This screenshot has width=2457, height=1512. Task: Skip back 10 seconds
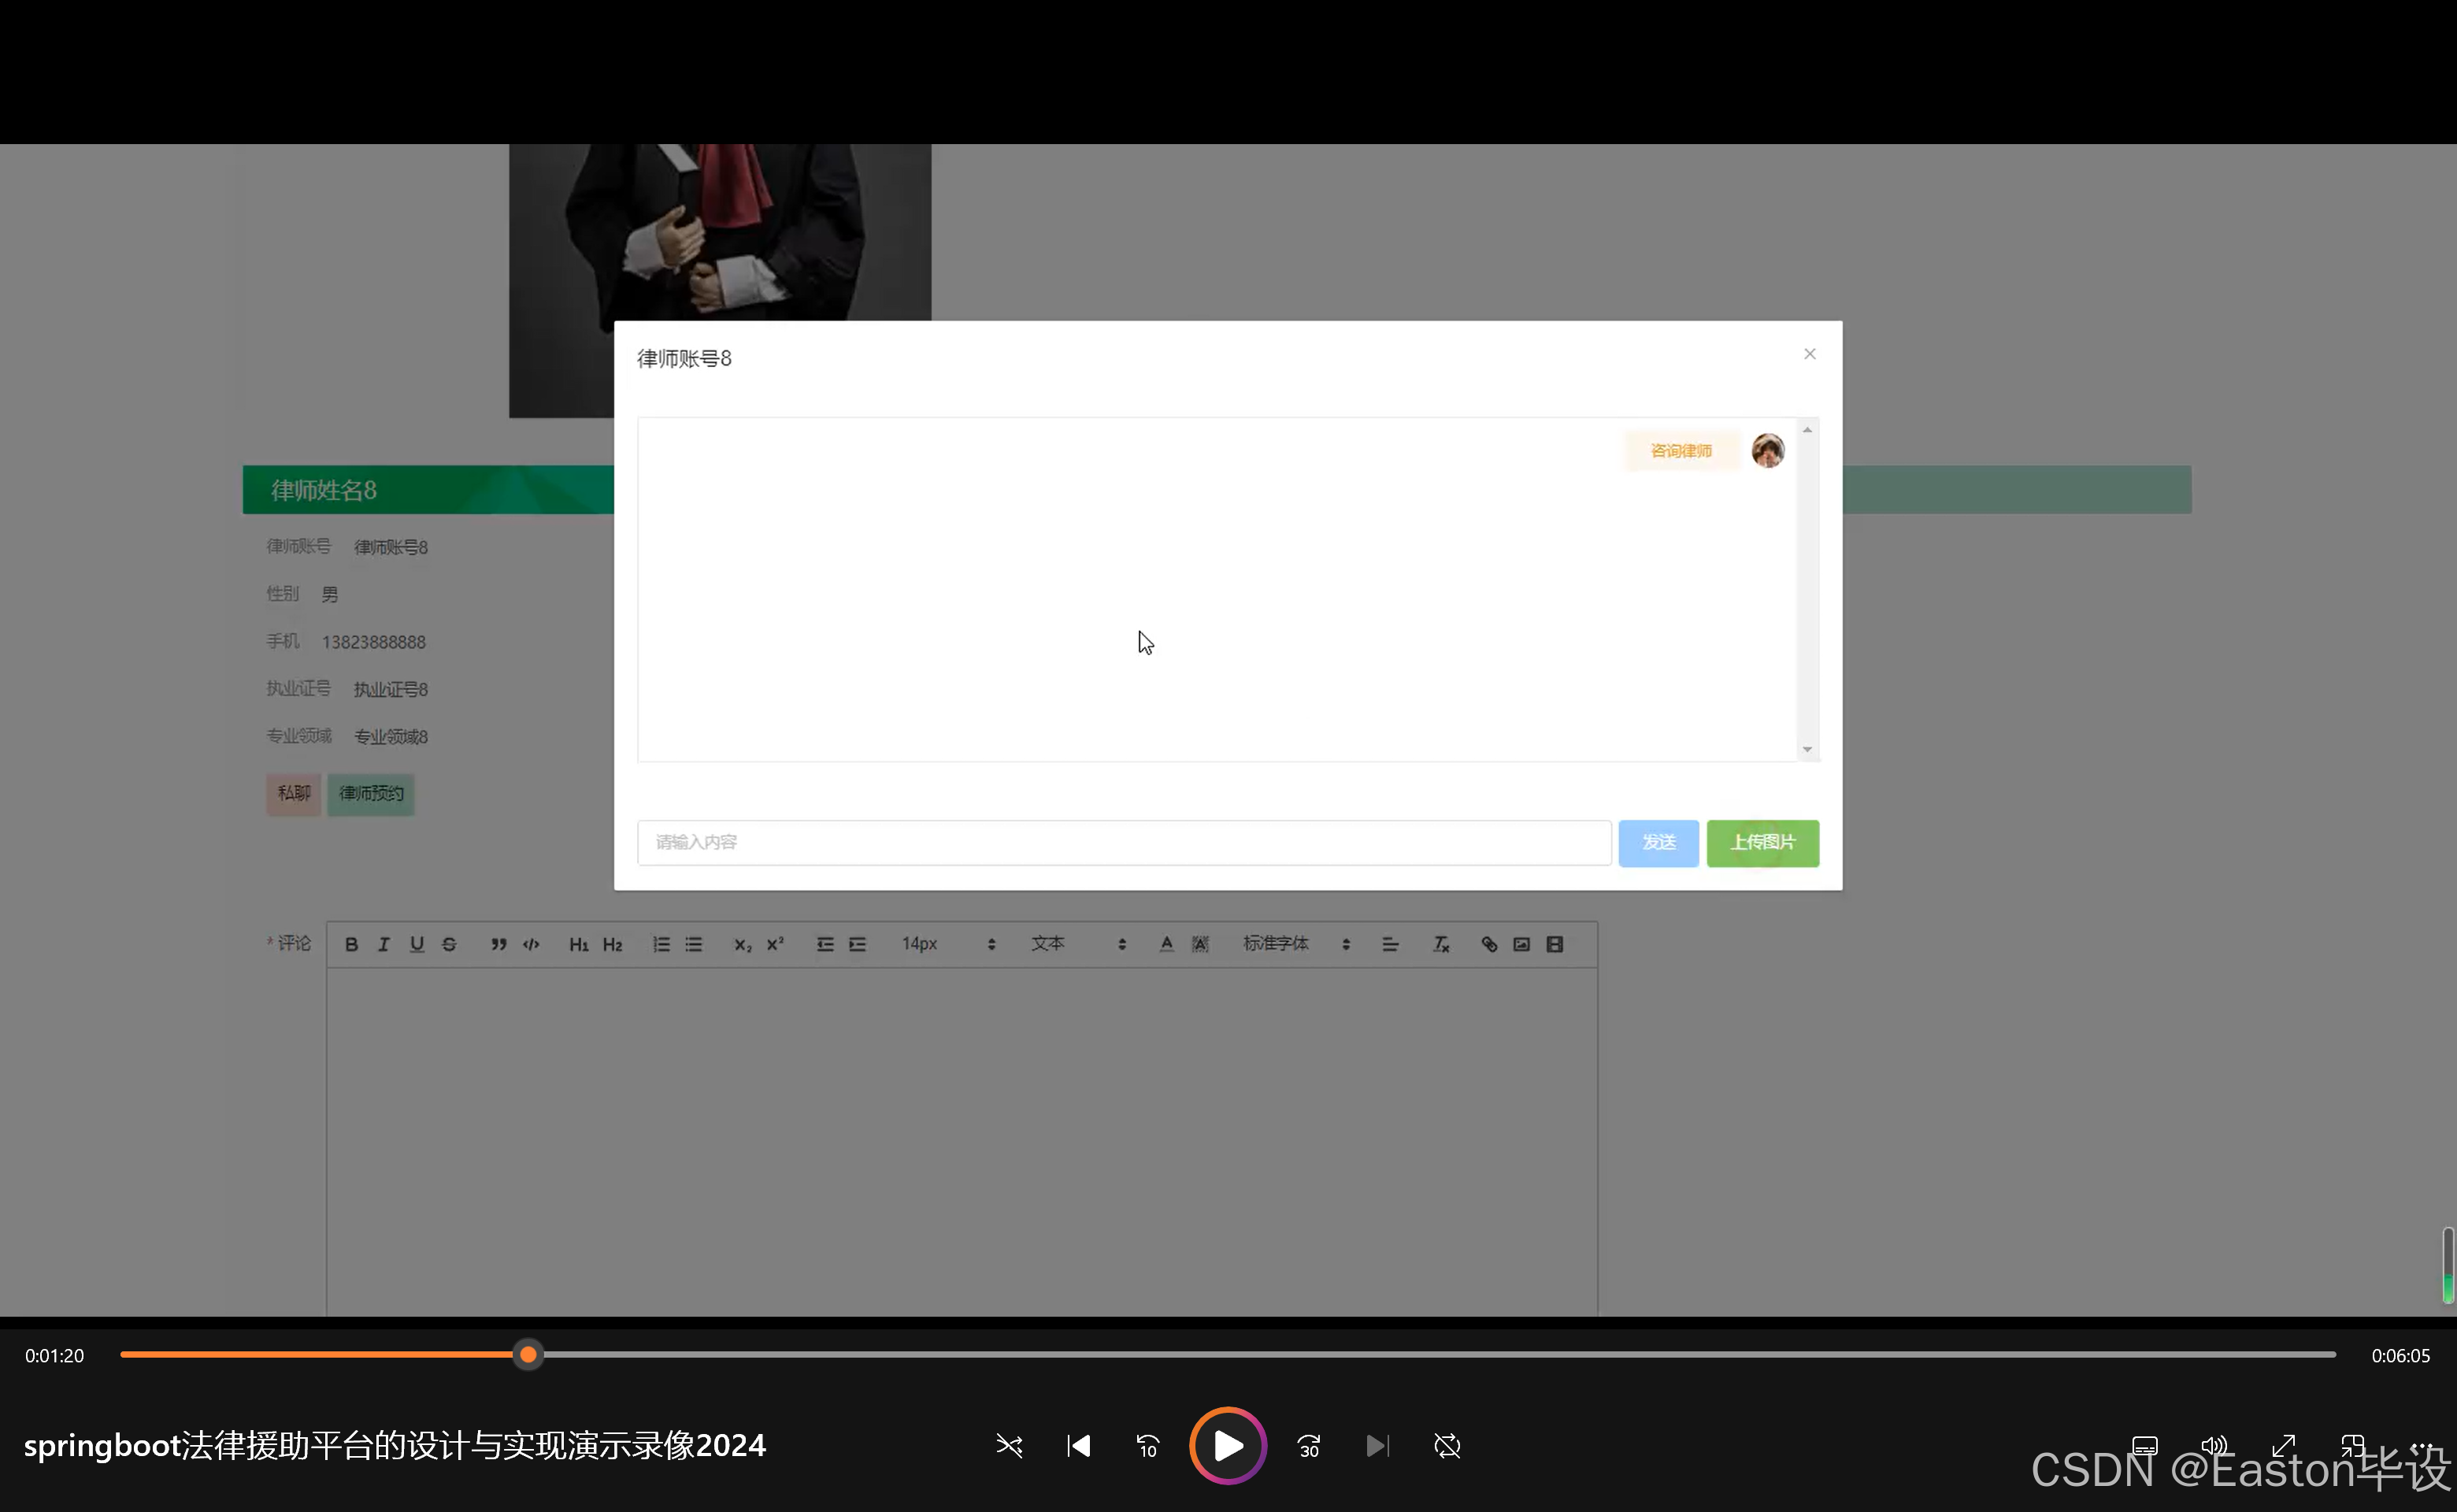tap(1147, 1446)
